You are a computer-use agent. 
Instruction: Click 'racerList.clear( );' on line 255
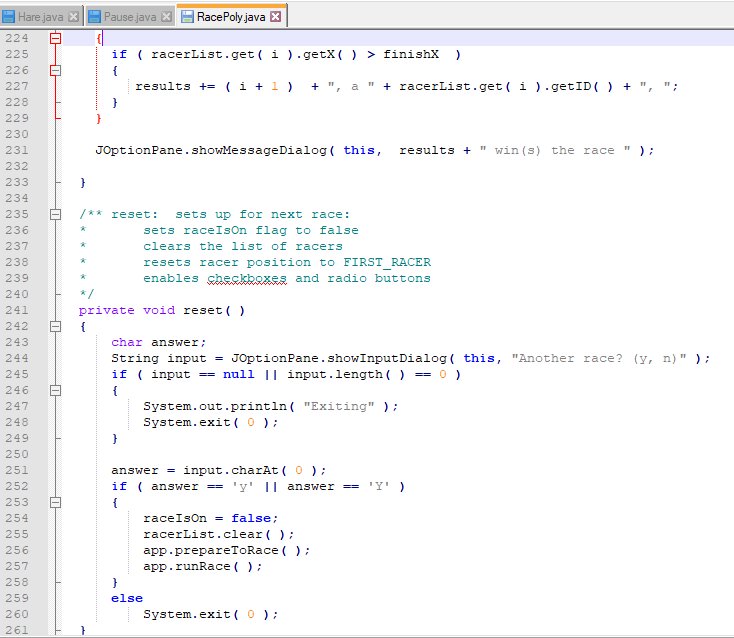point(219,534)
